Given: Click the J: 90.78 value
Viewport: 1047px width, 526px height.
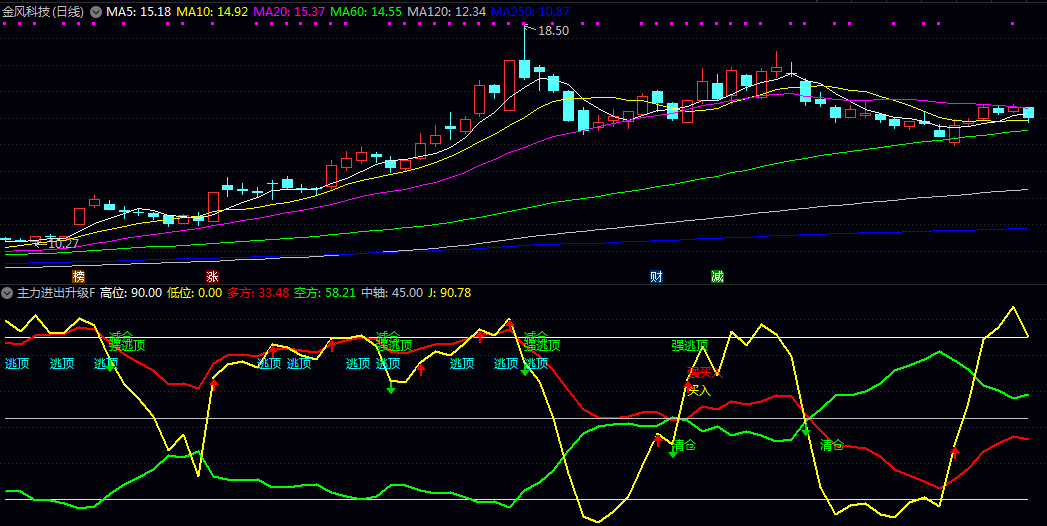Looking at the screenshot, I should pyautogui.click(x=450, y=292).
